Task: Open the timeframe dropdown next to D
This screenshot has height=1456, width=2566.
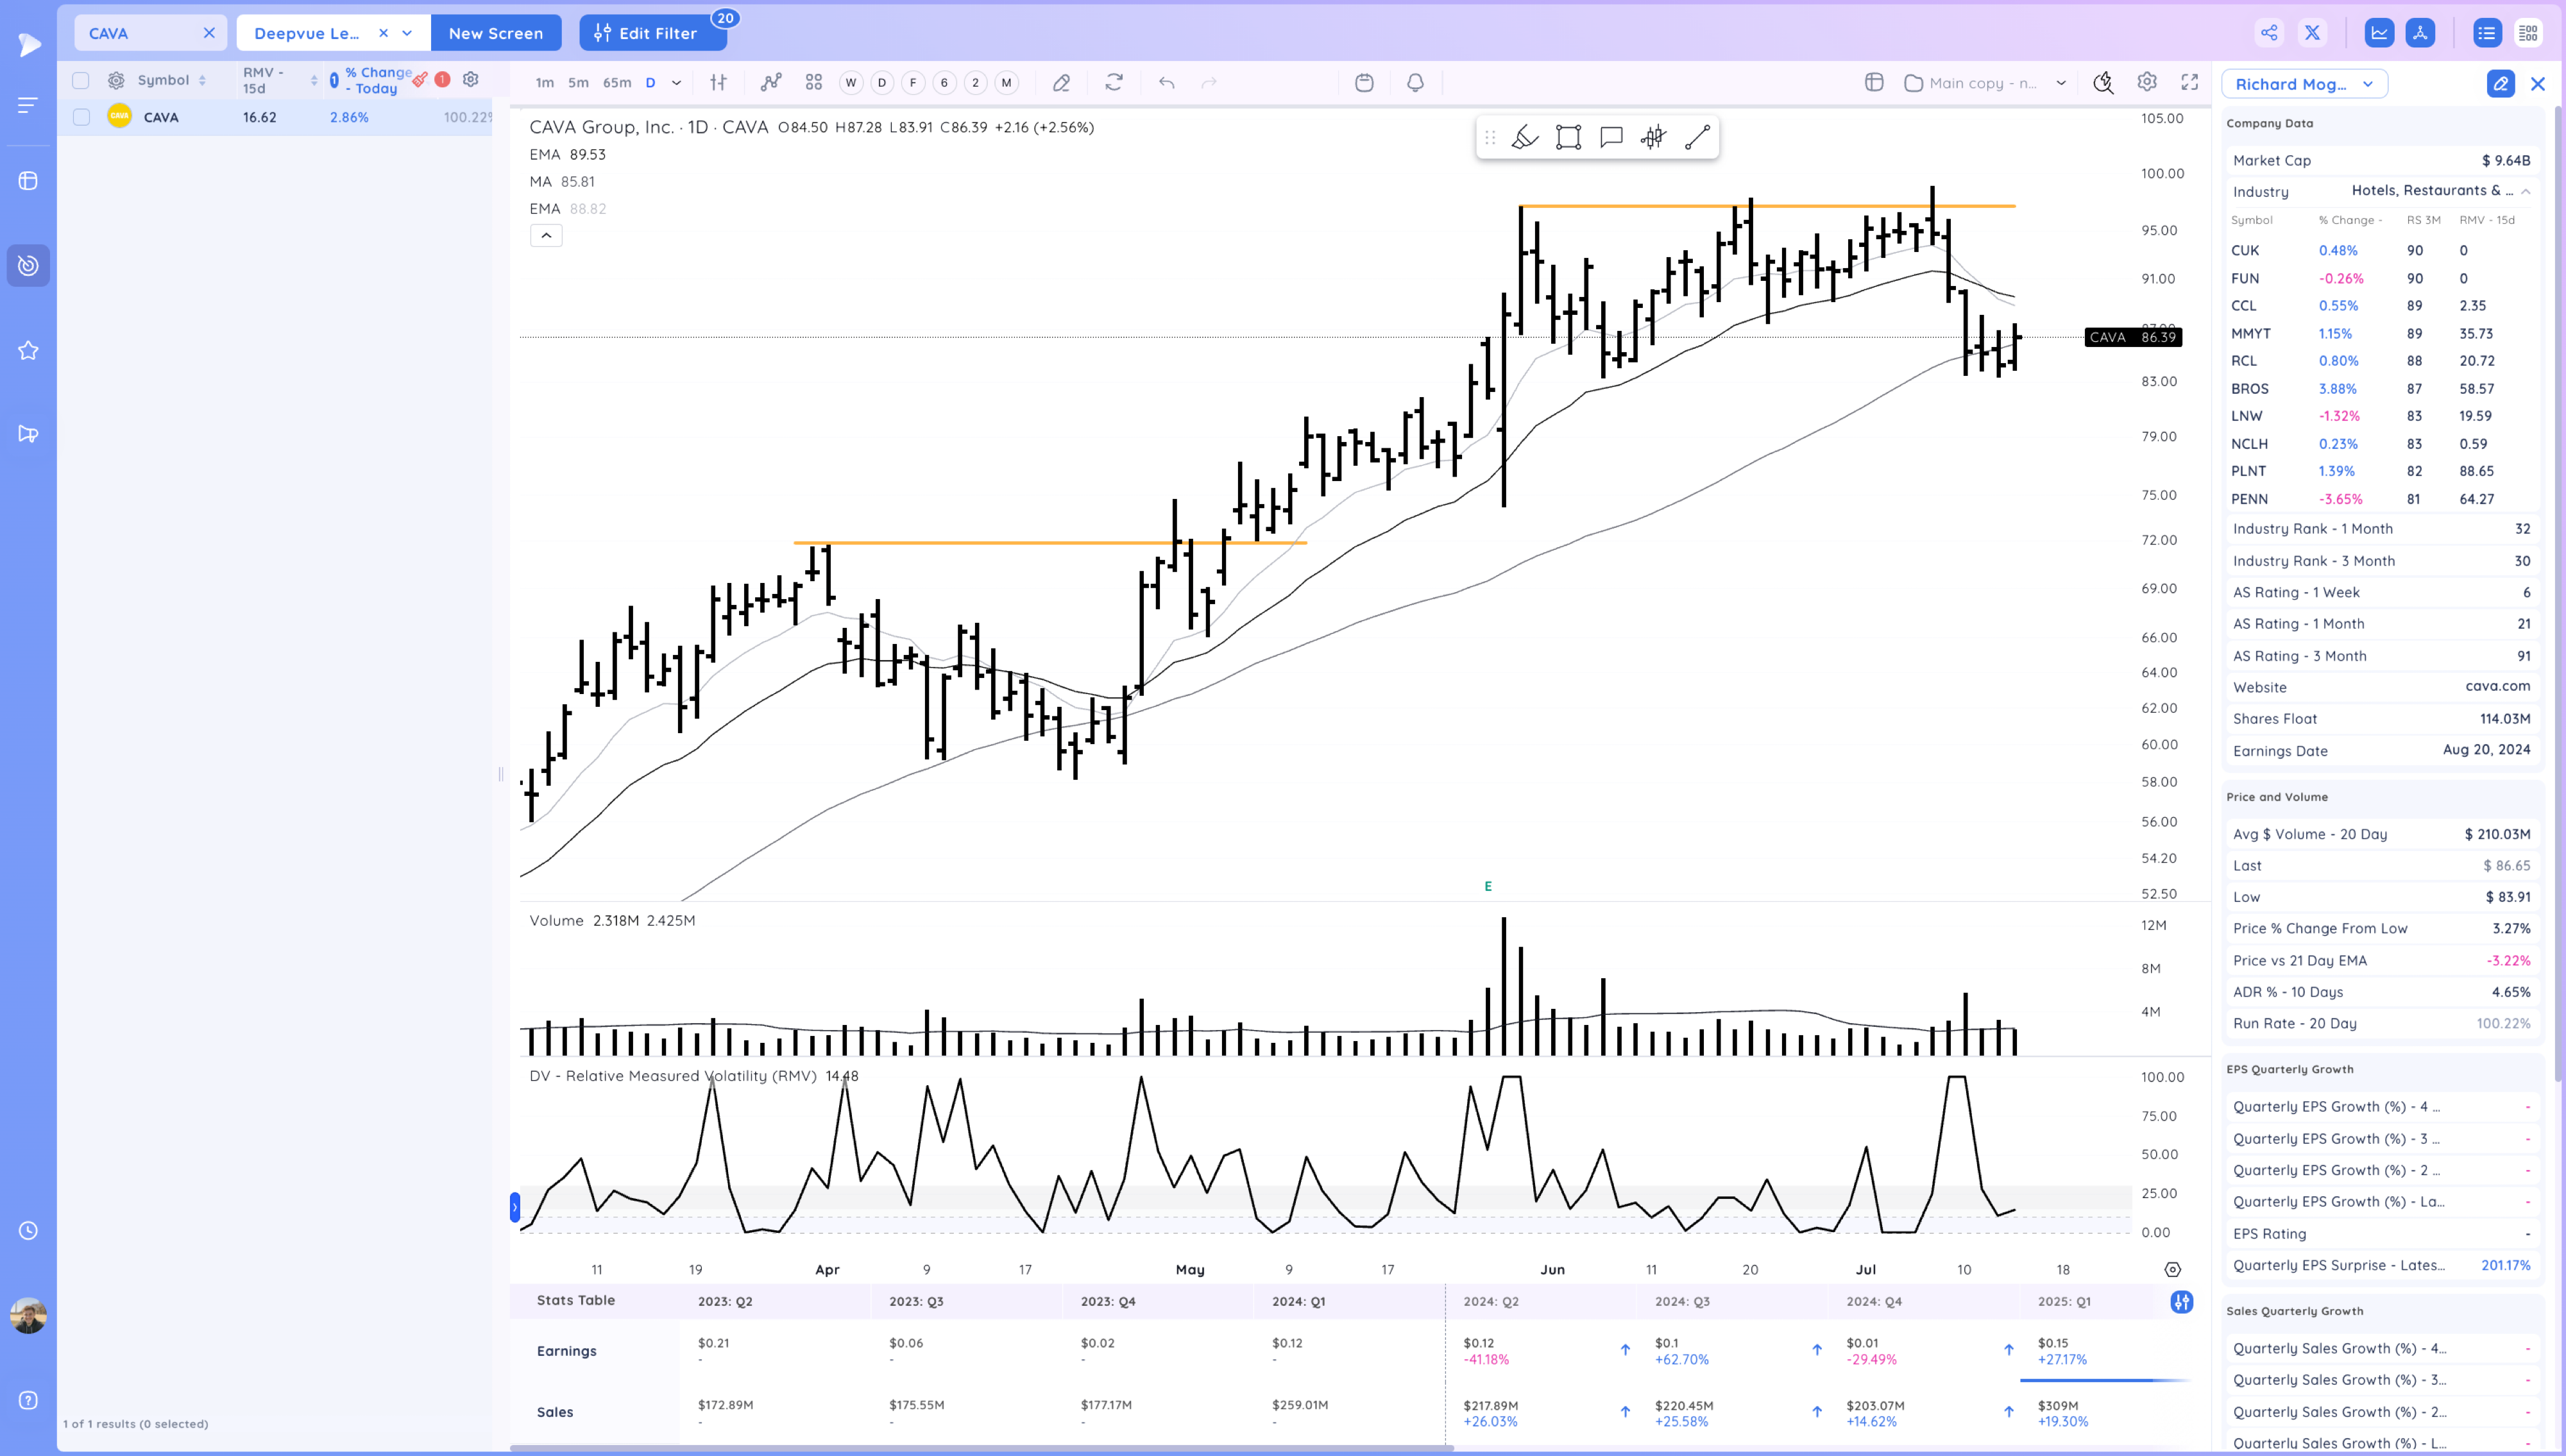Action: pyautogui.click(x=677, y=83)
